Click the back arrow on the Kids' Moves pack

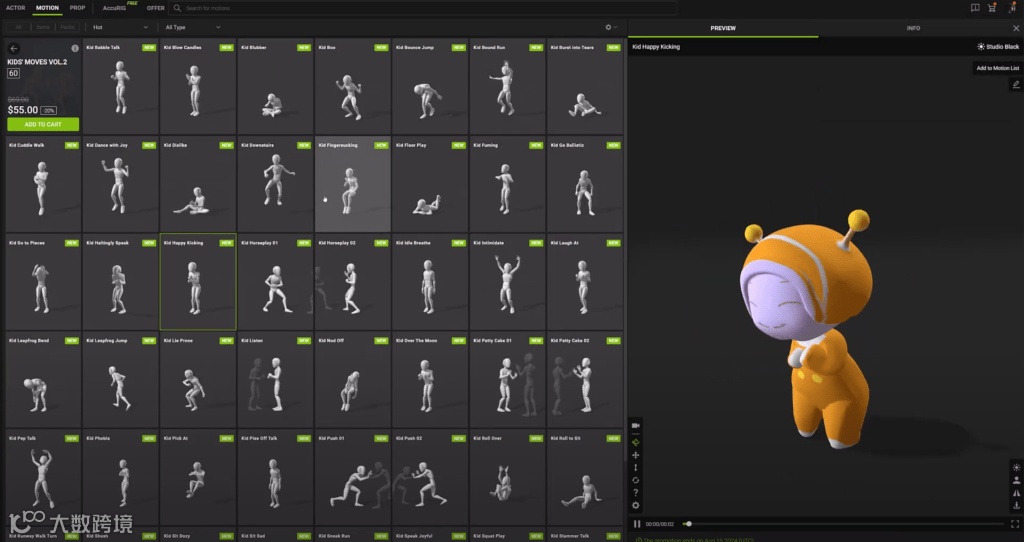[14, 48]
